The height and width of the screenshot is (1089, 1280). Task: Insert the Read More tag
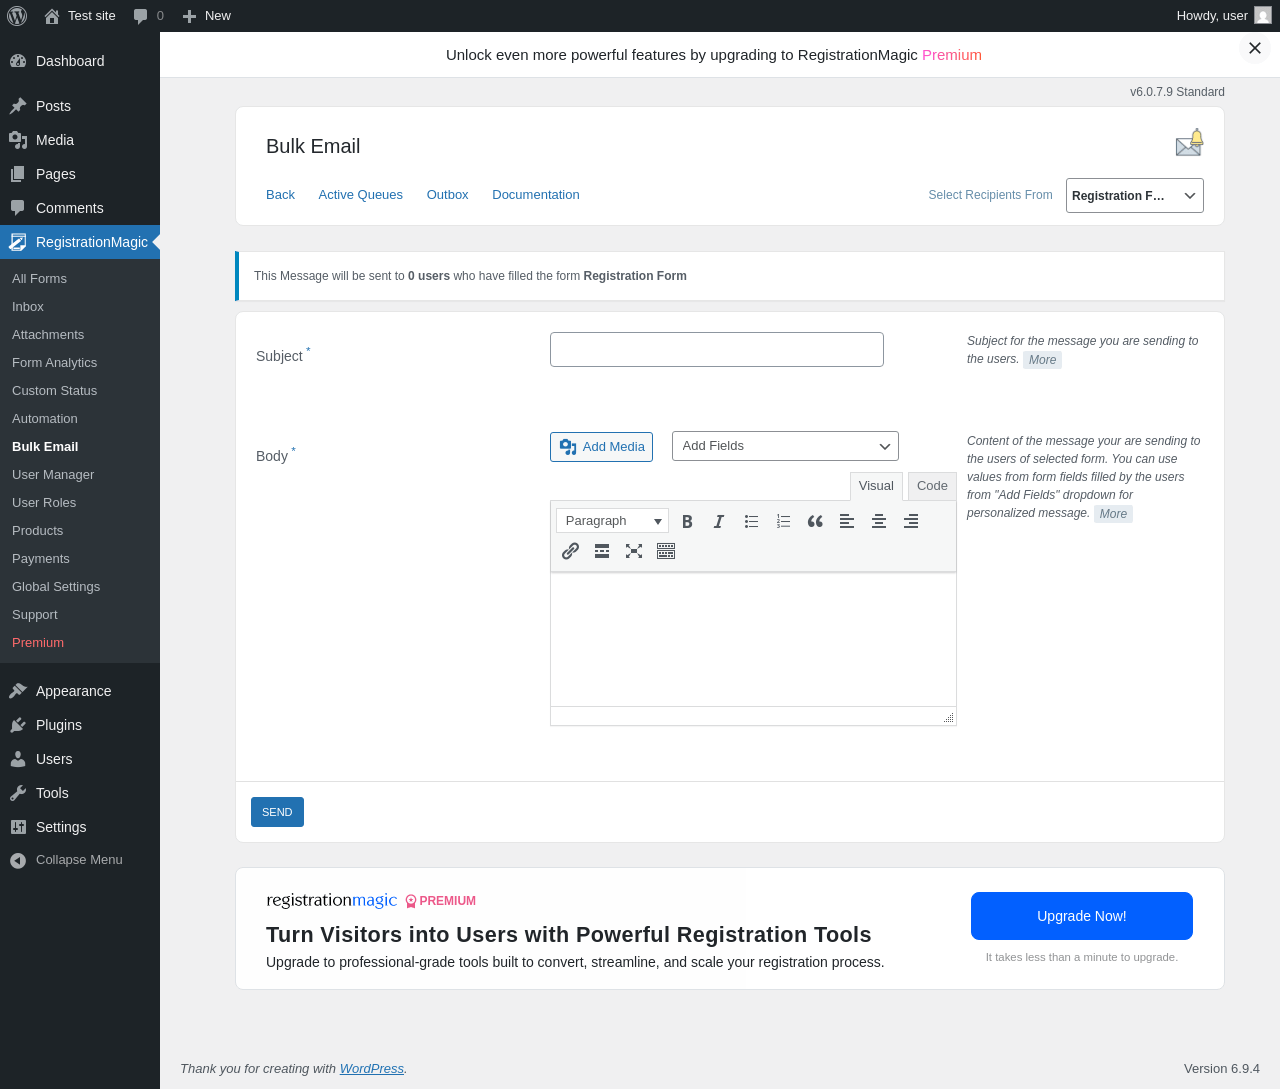[x=602, y=551]
